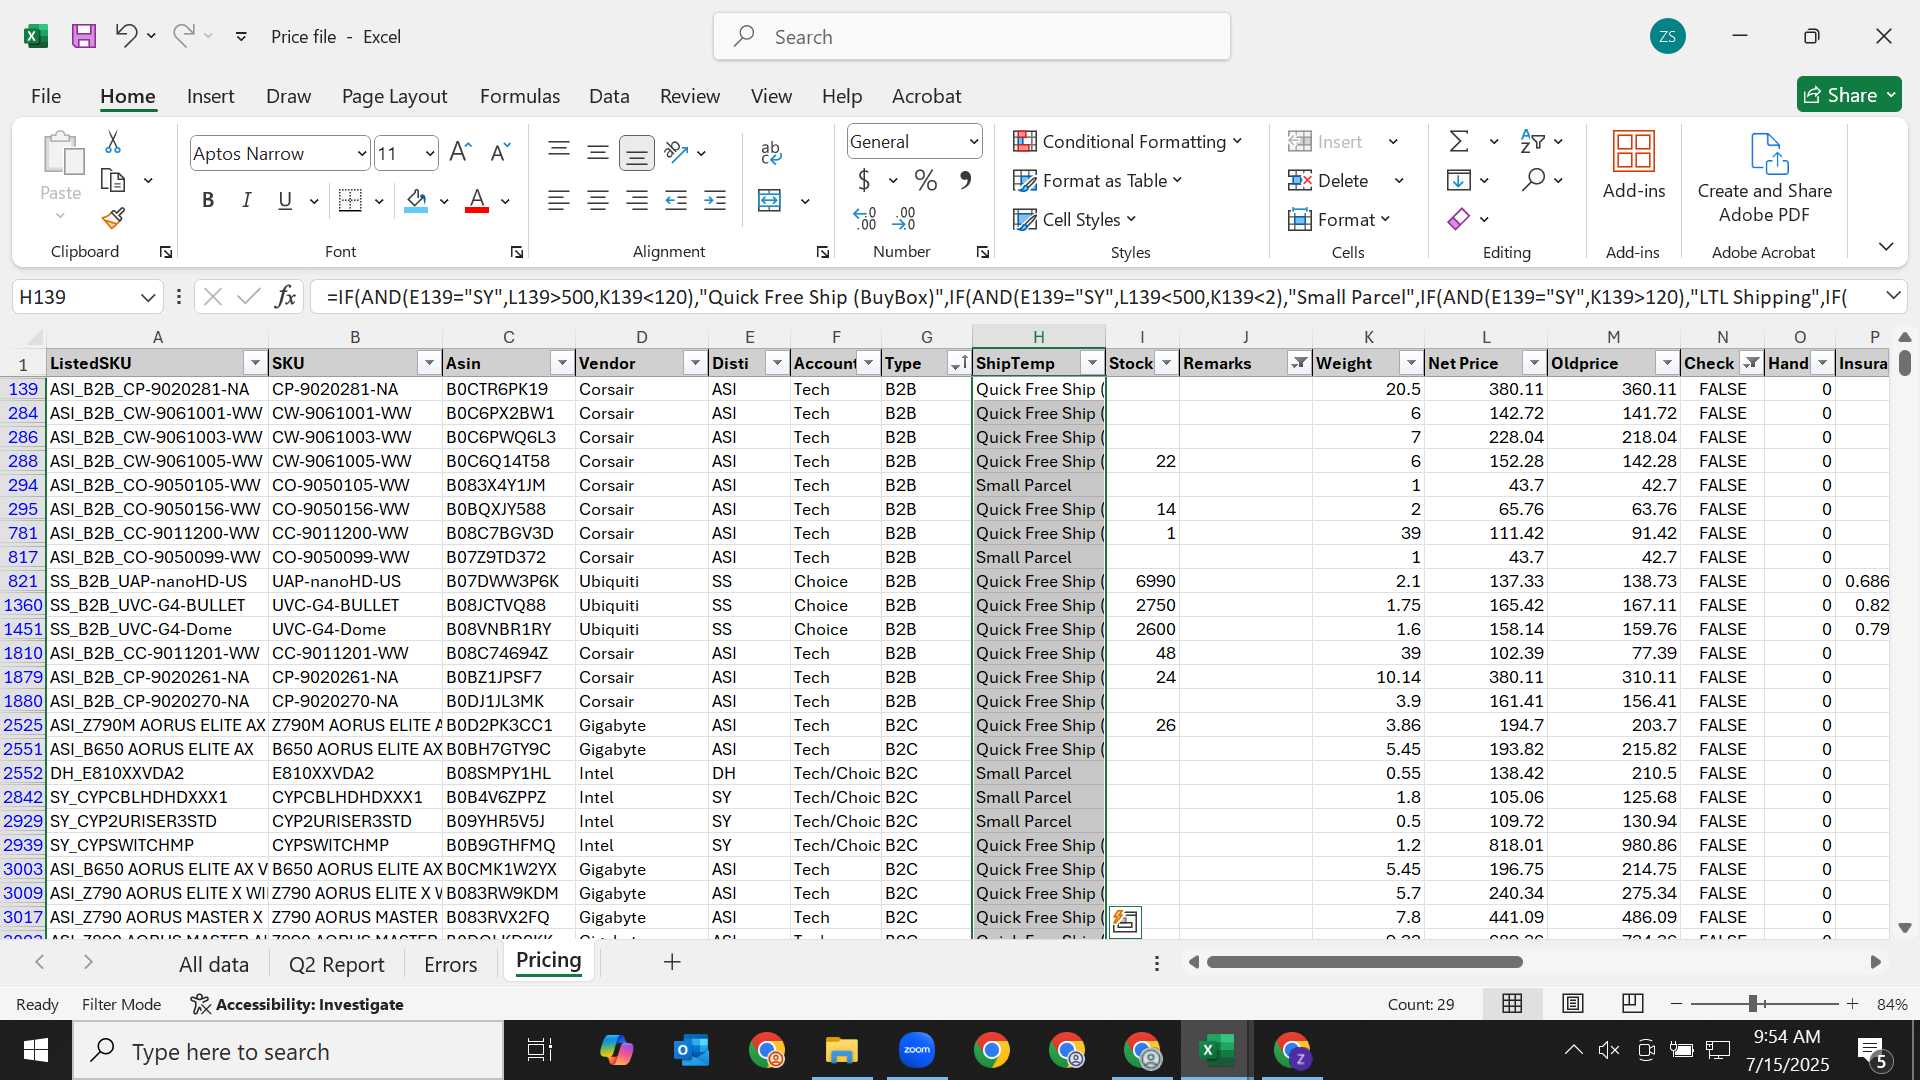The width and height of the screenshot is (1920, 1080).
Task: Increase font size with the large A icon
Action: click(460, 153)
